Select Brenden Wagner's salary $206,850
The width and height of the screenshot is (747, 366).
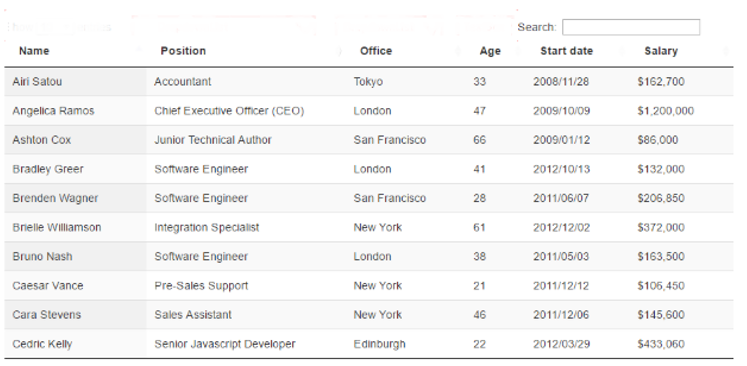pos(661,198)
